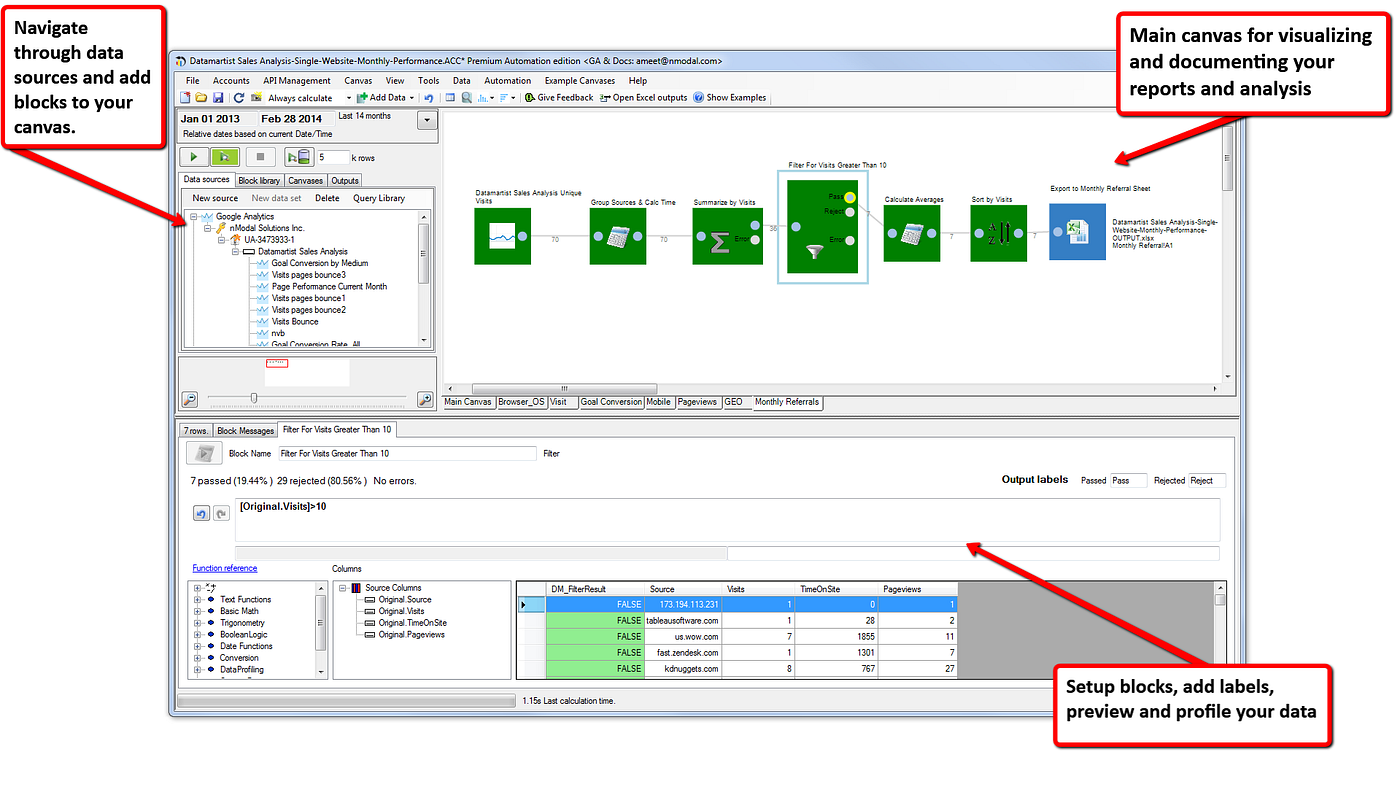The width and height of the screenshot is (1400, 786).
Task: Click the Passed output label field
Action: (1128, 480)
